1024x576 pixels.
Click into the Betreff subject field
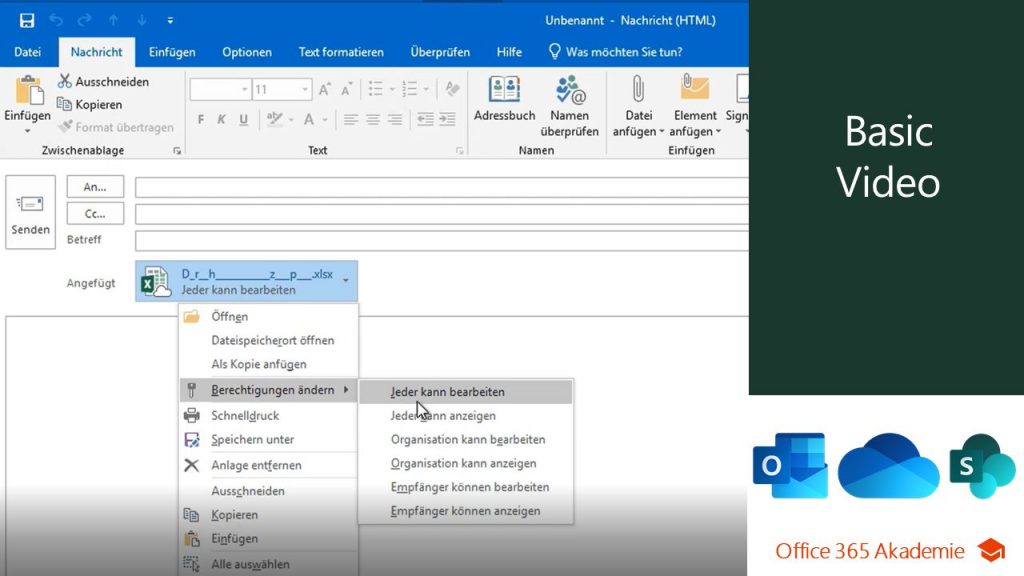(441, 240)
